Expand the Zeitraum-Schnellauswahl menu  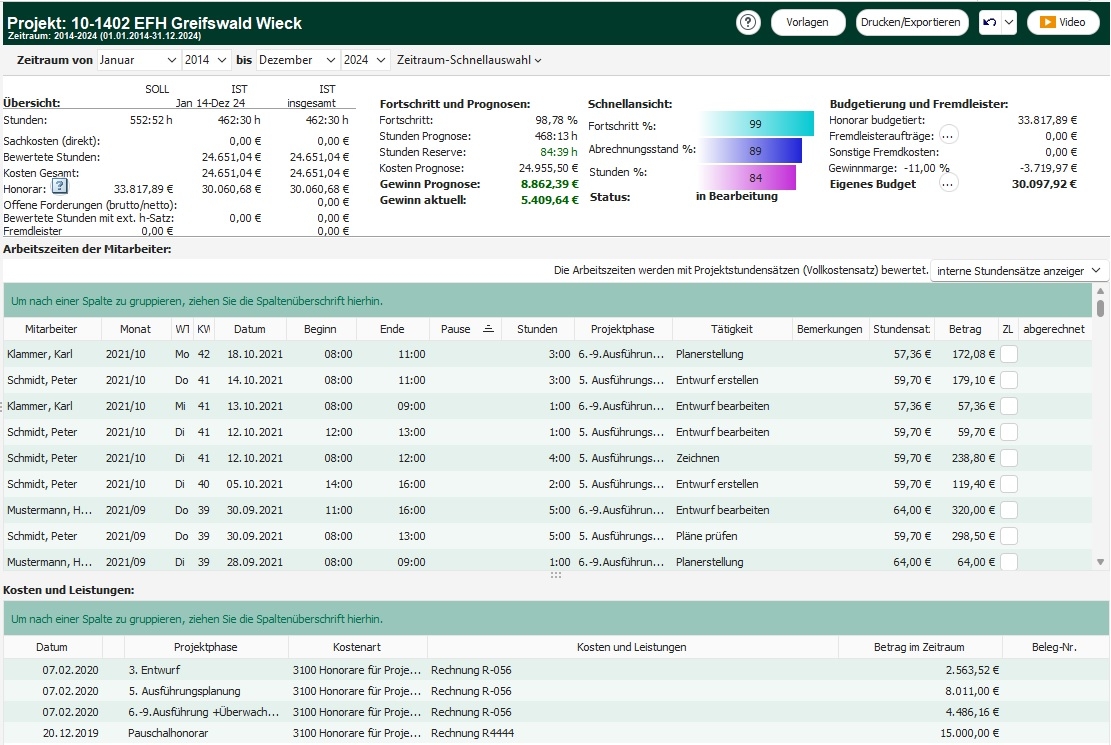tap(469, 60)
